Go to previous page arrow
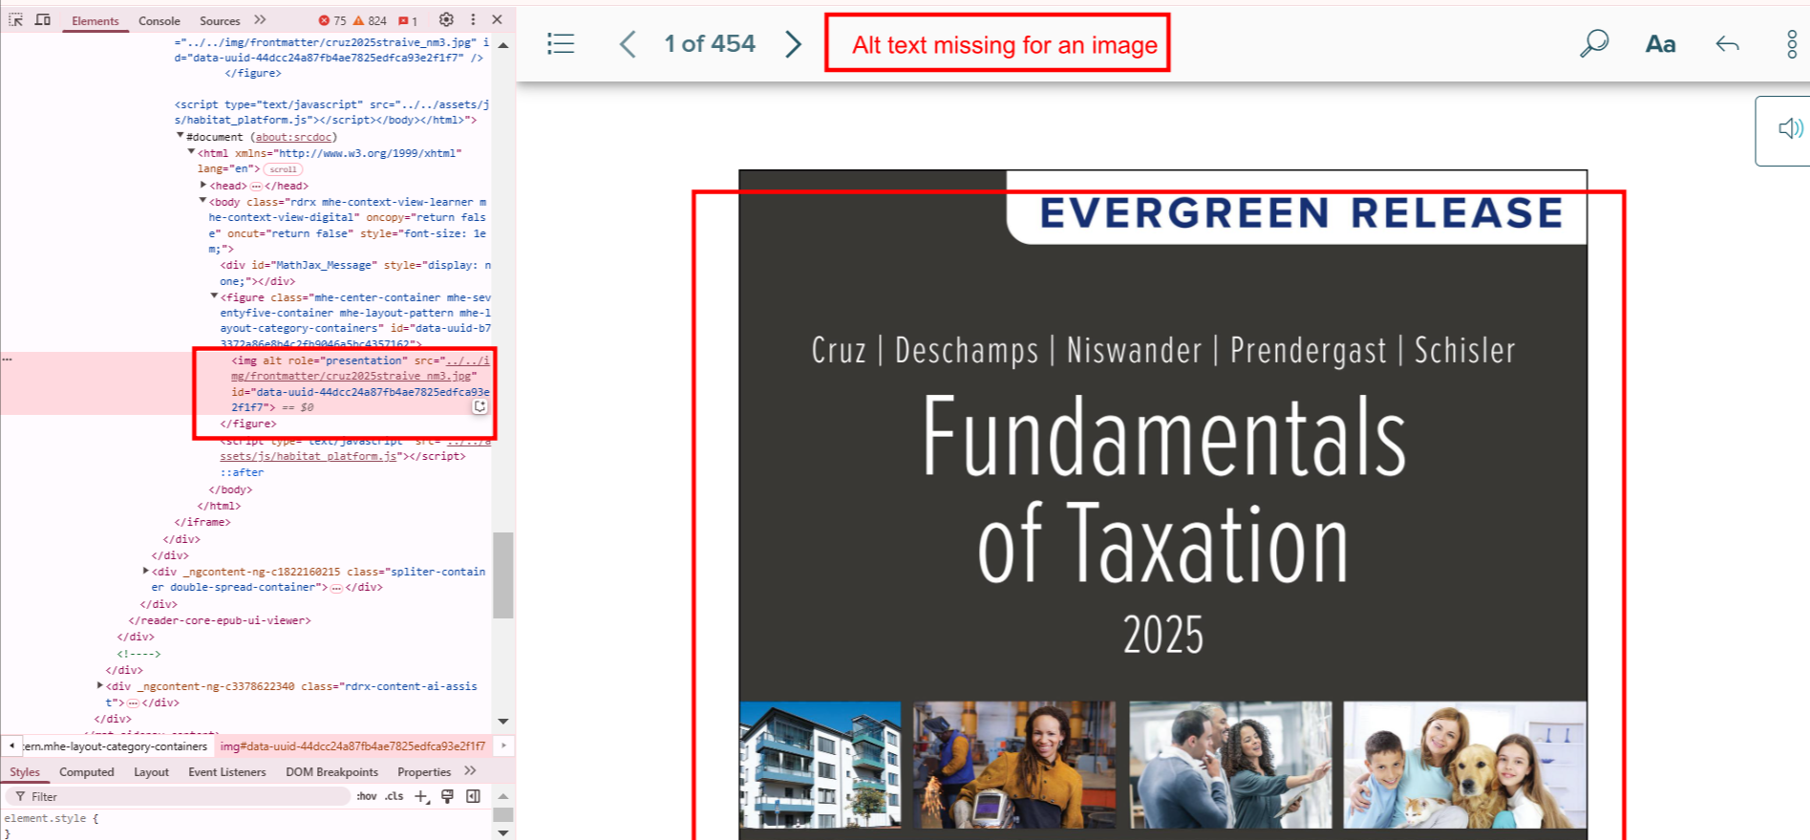 (x=627, y=44)
